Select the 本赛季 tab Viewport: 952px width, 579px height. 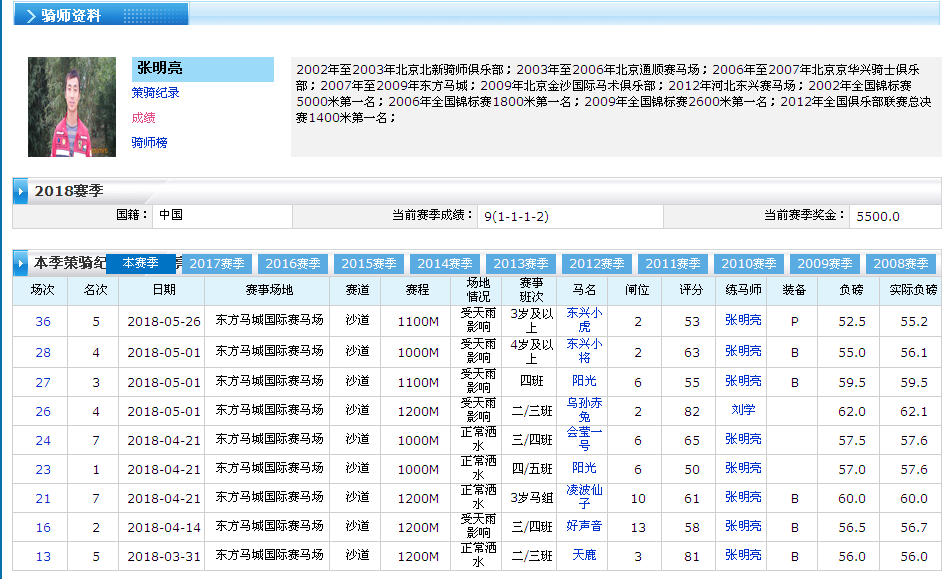tap(141, 263)
